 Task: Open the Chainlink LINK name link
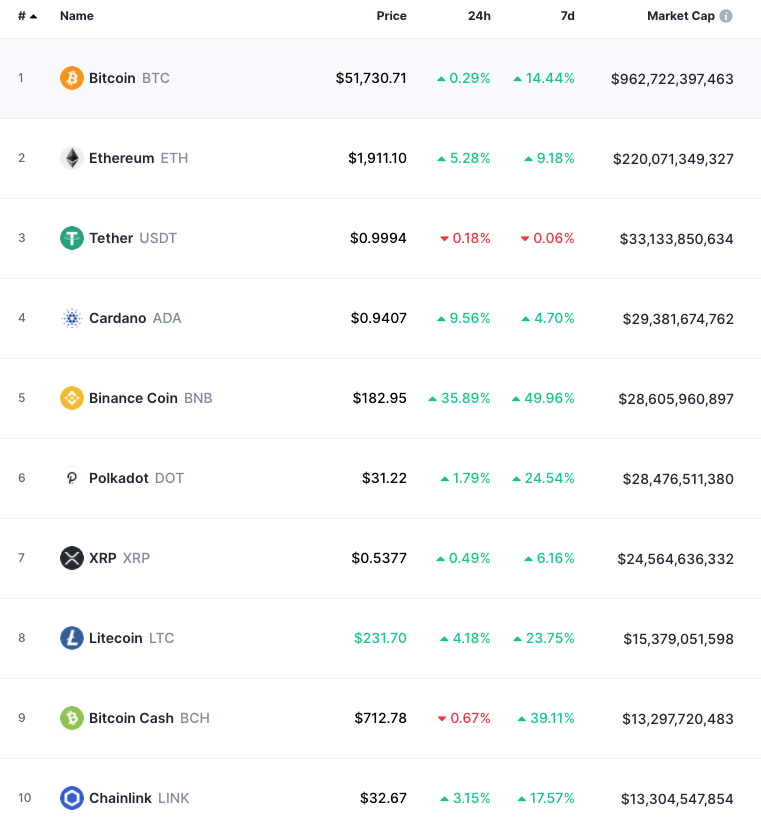[139, 798]
